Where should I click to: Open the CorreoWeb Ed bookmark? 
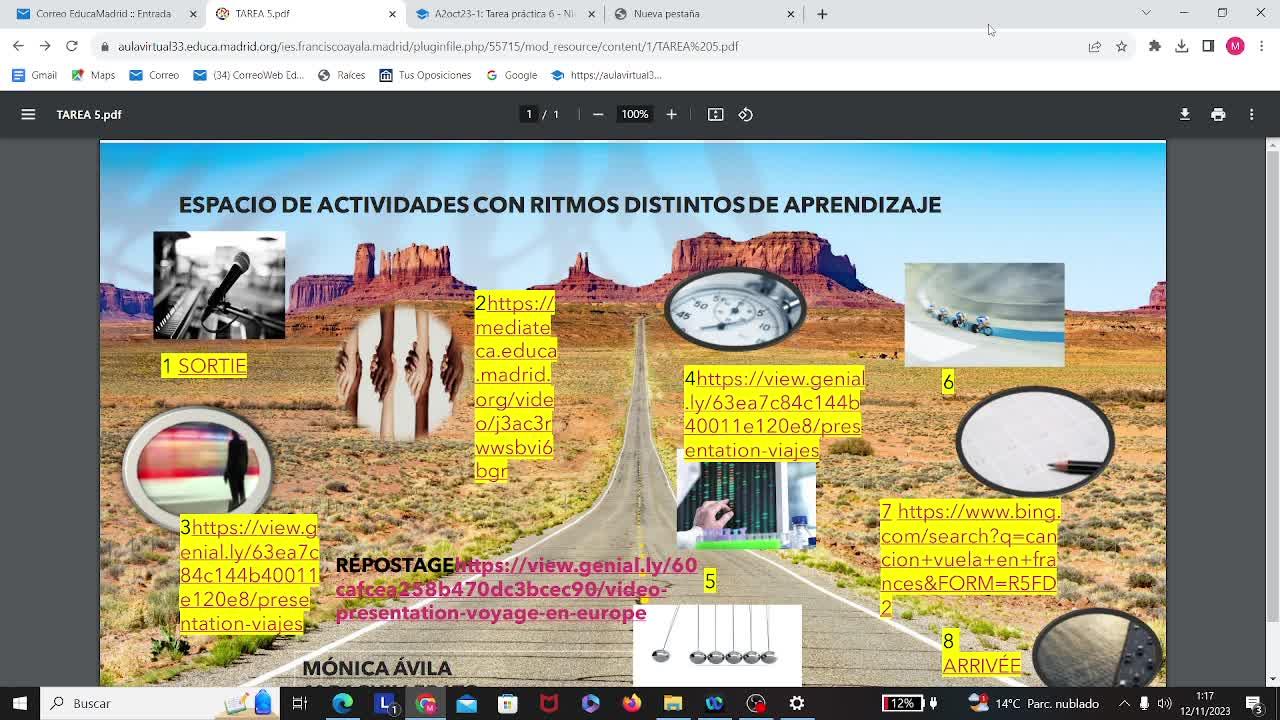coord(248,75)
